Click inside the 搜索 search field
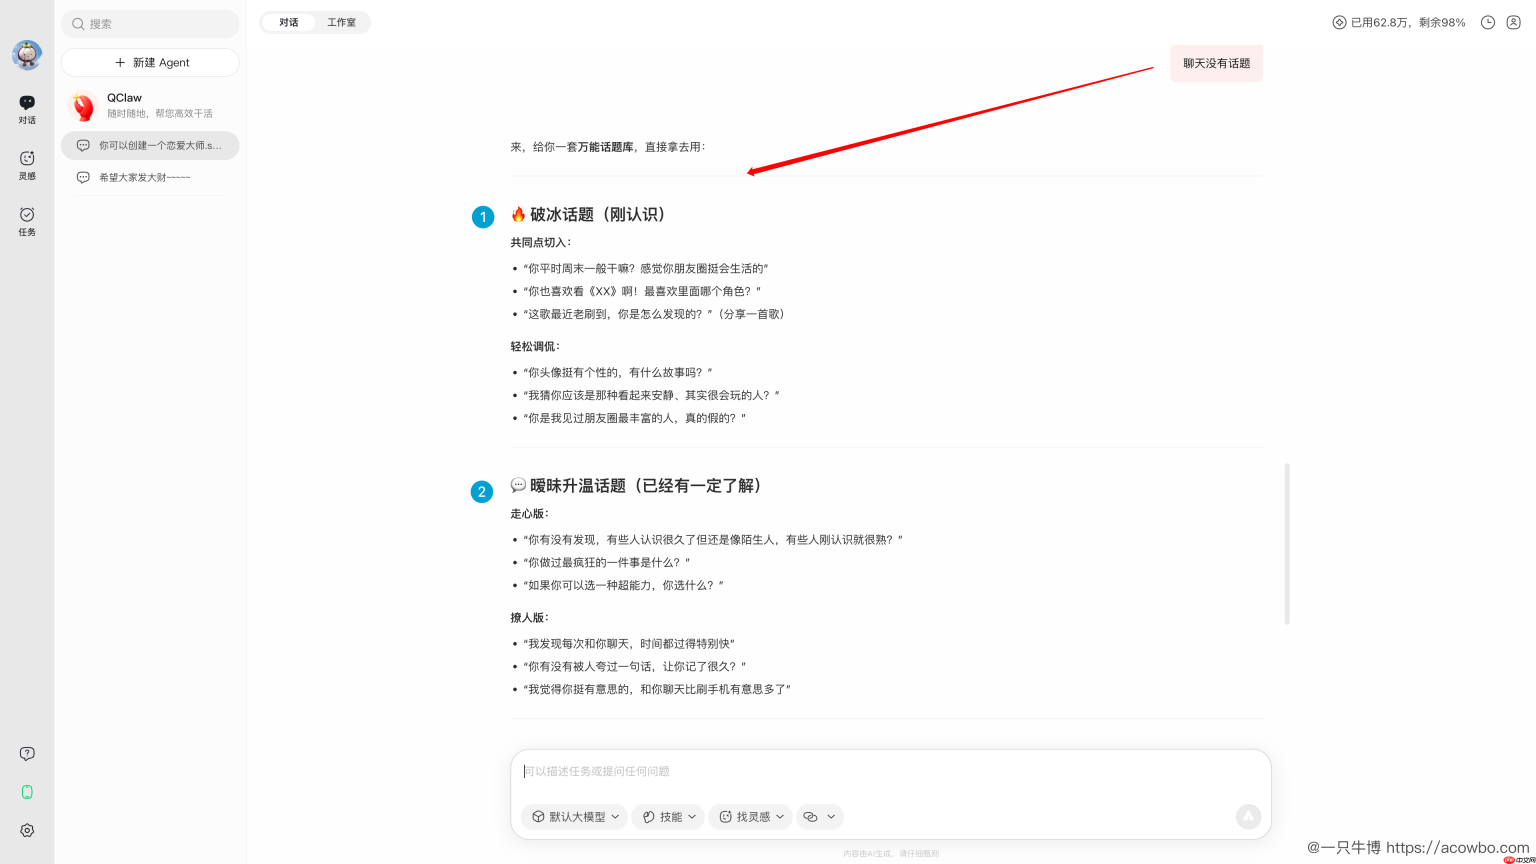 click(150, 24)
